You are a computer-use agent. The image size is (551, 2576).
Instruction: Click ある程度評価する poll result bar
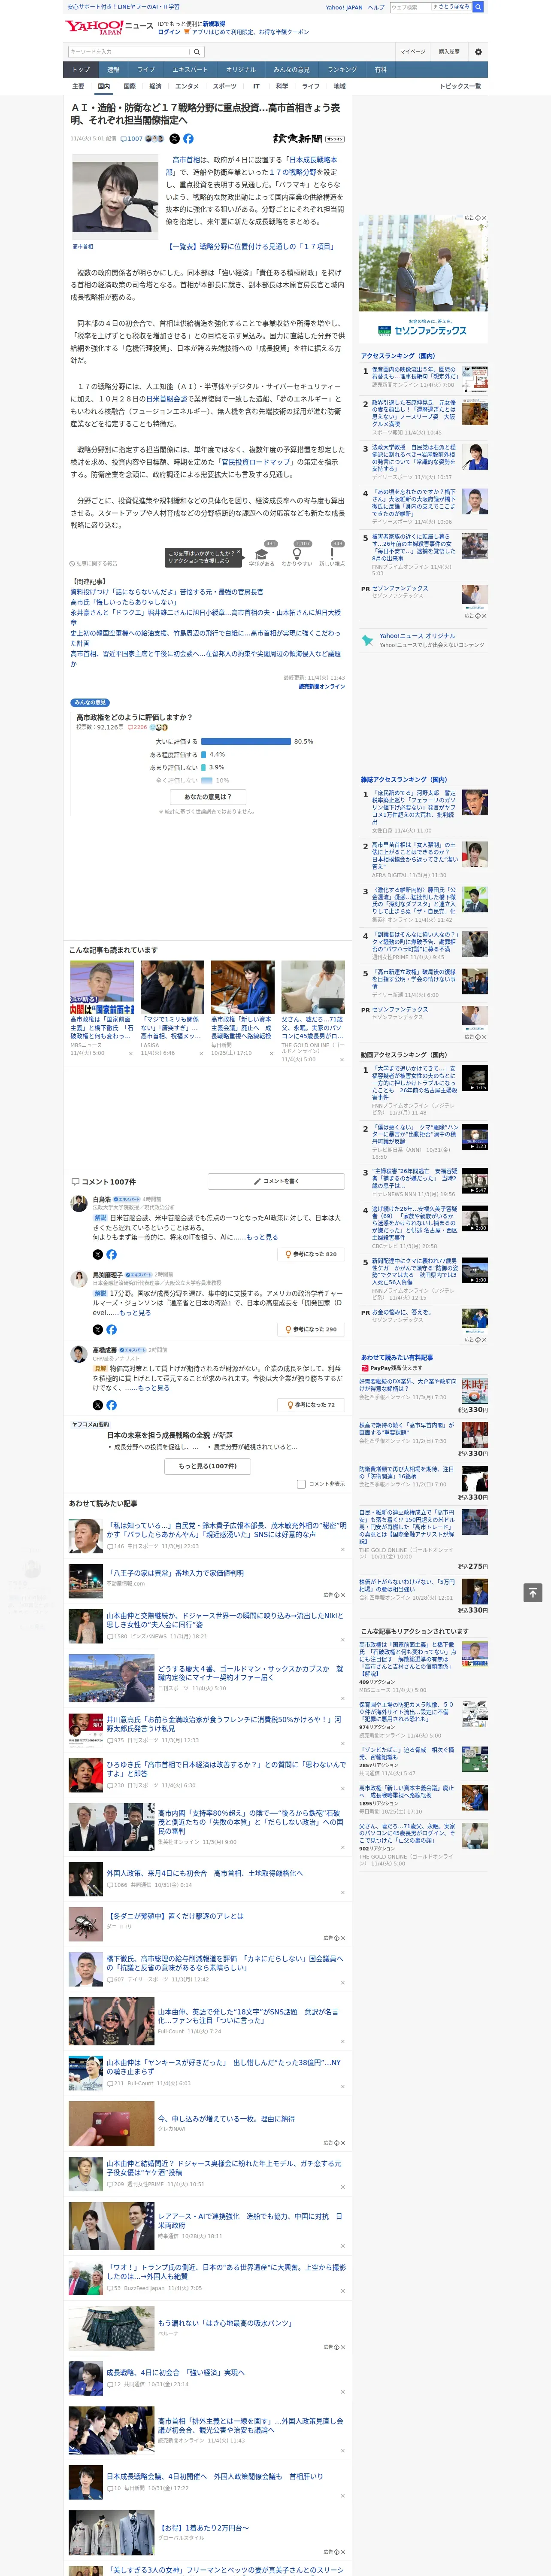coord(203,755)
